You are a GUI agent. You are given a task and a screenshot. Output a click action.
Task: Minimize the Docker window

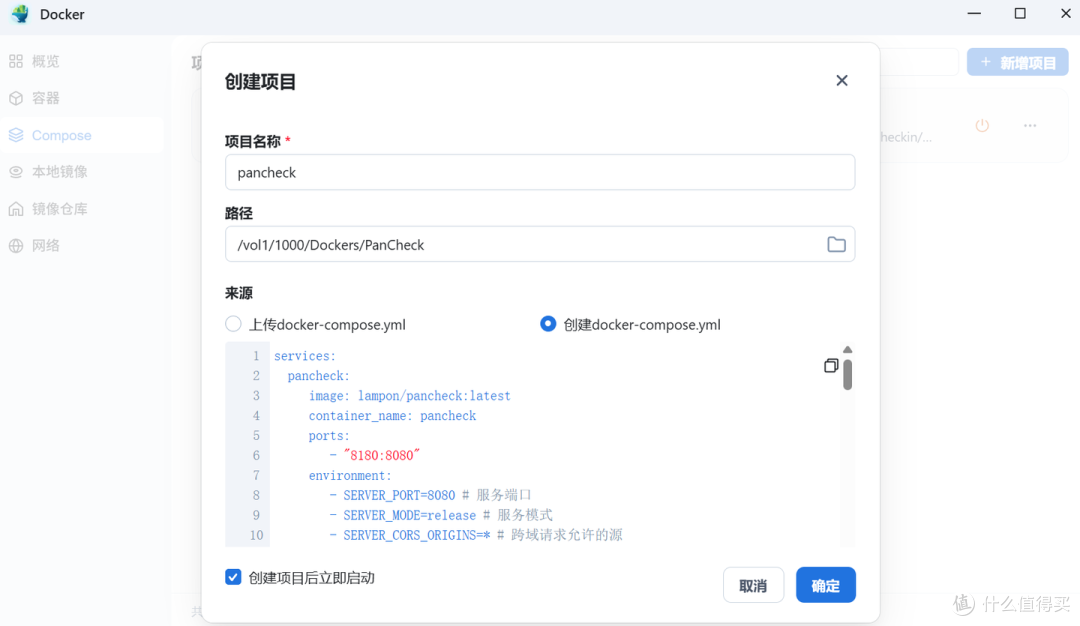coord(974,14)
